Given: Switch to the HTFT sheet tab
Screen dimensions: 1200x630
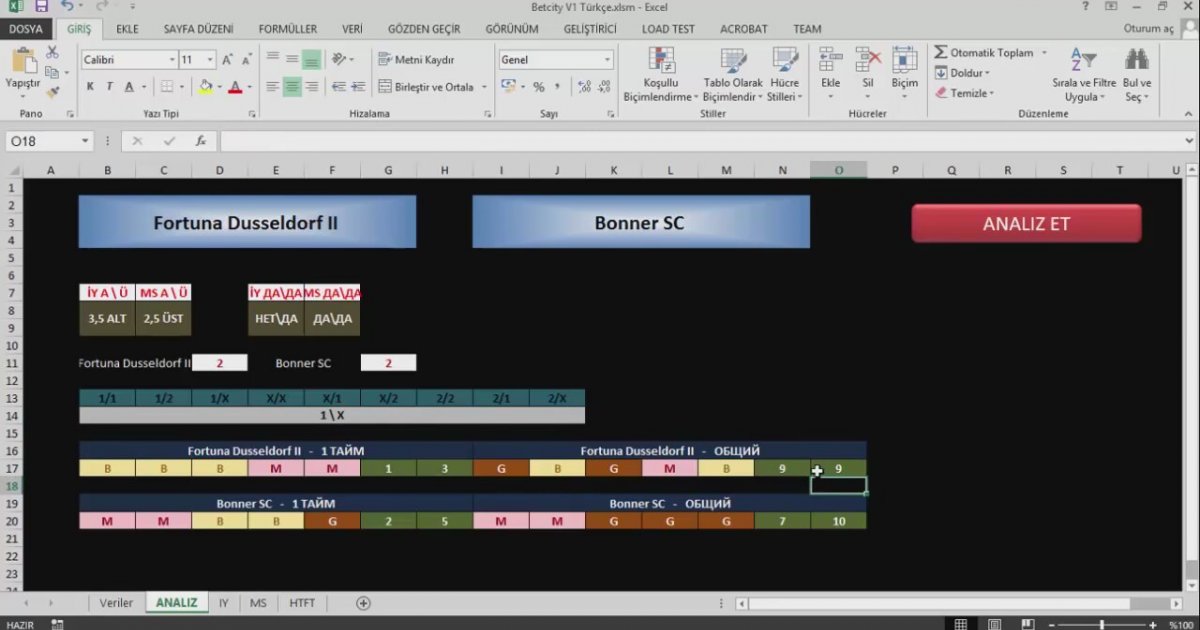Looking at the screenshot, I should [x=301, y=603].
